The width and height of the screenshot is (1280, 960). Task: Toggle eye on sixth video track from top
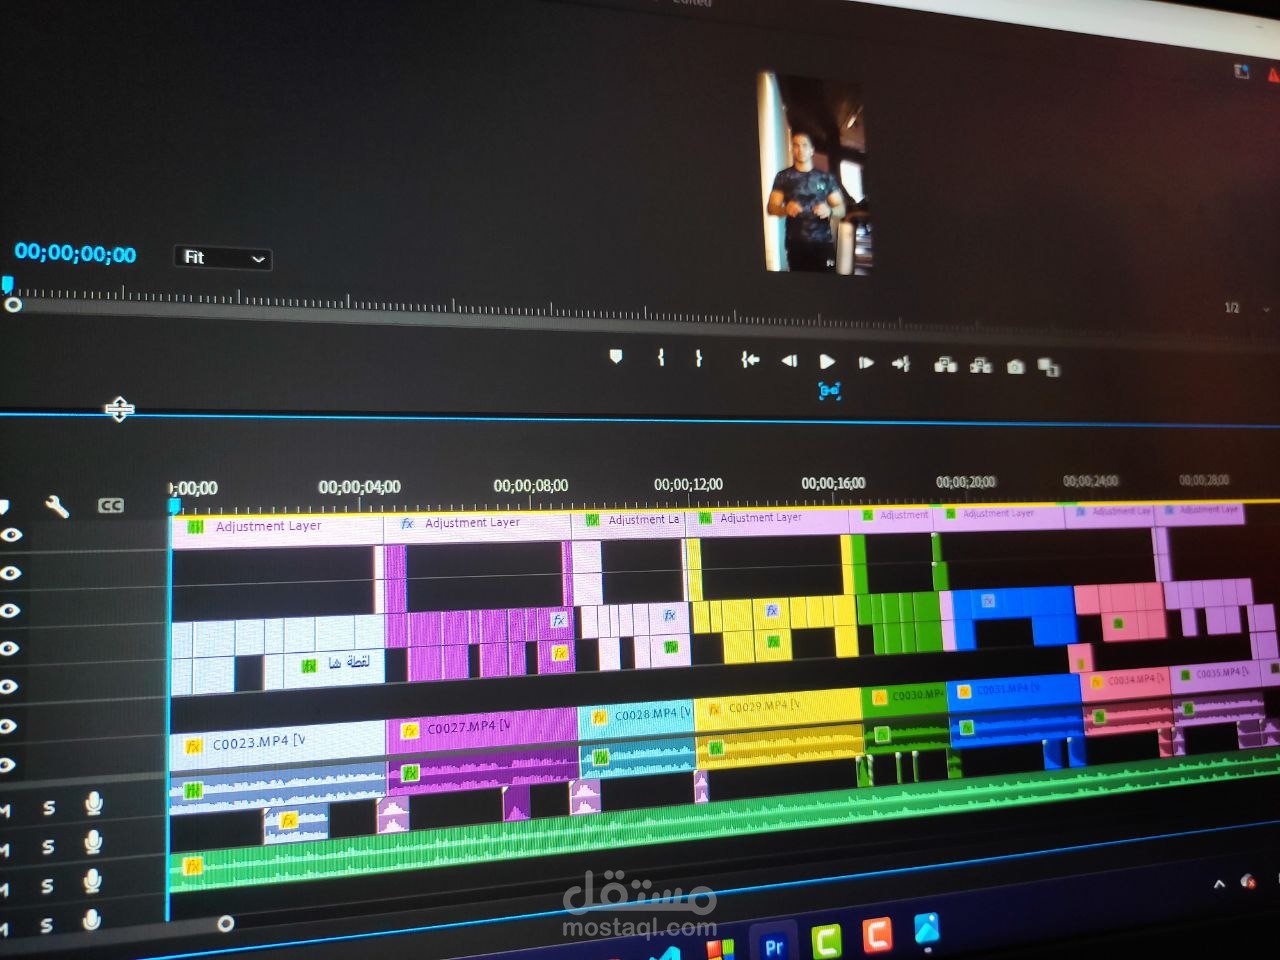click(x=7, y=726)
